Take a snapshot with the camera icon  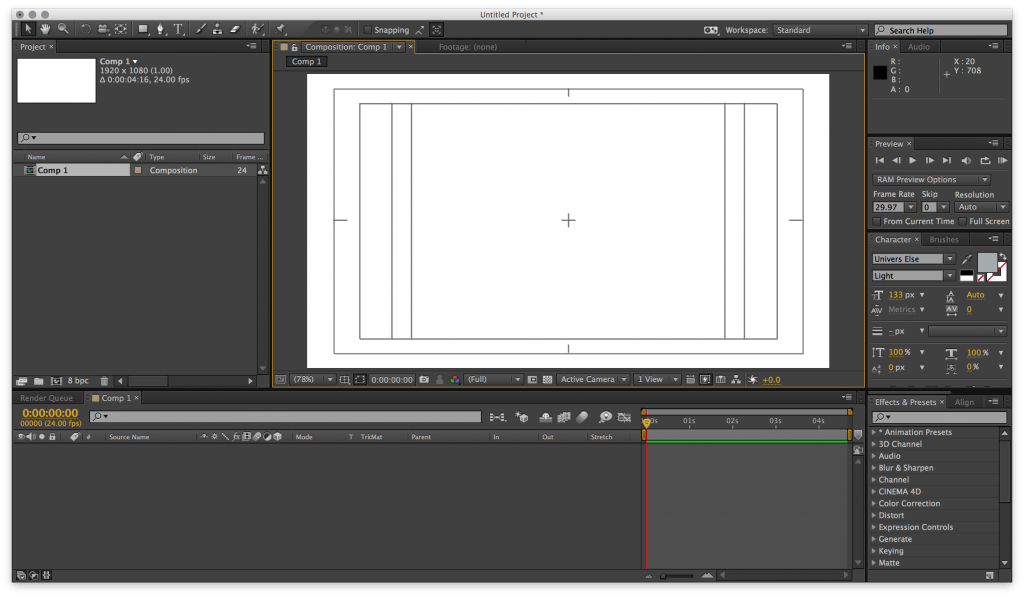point(424,379)
